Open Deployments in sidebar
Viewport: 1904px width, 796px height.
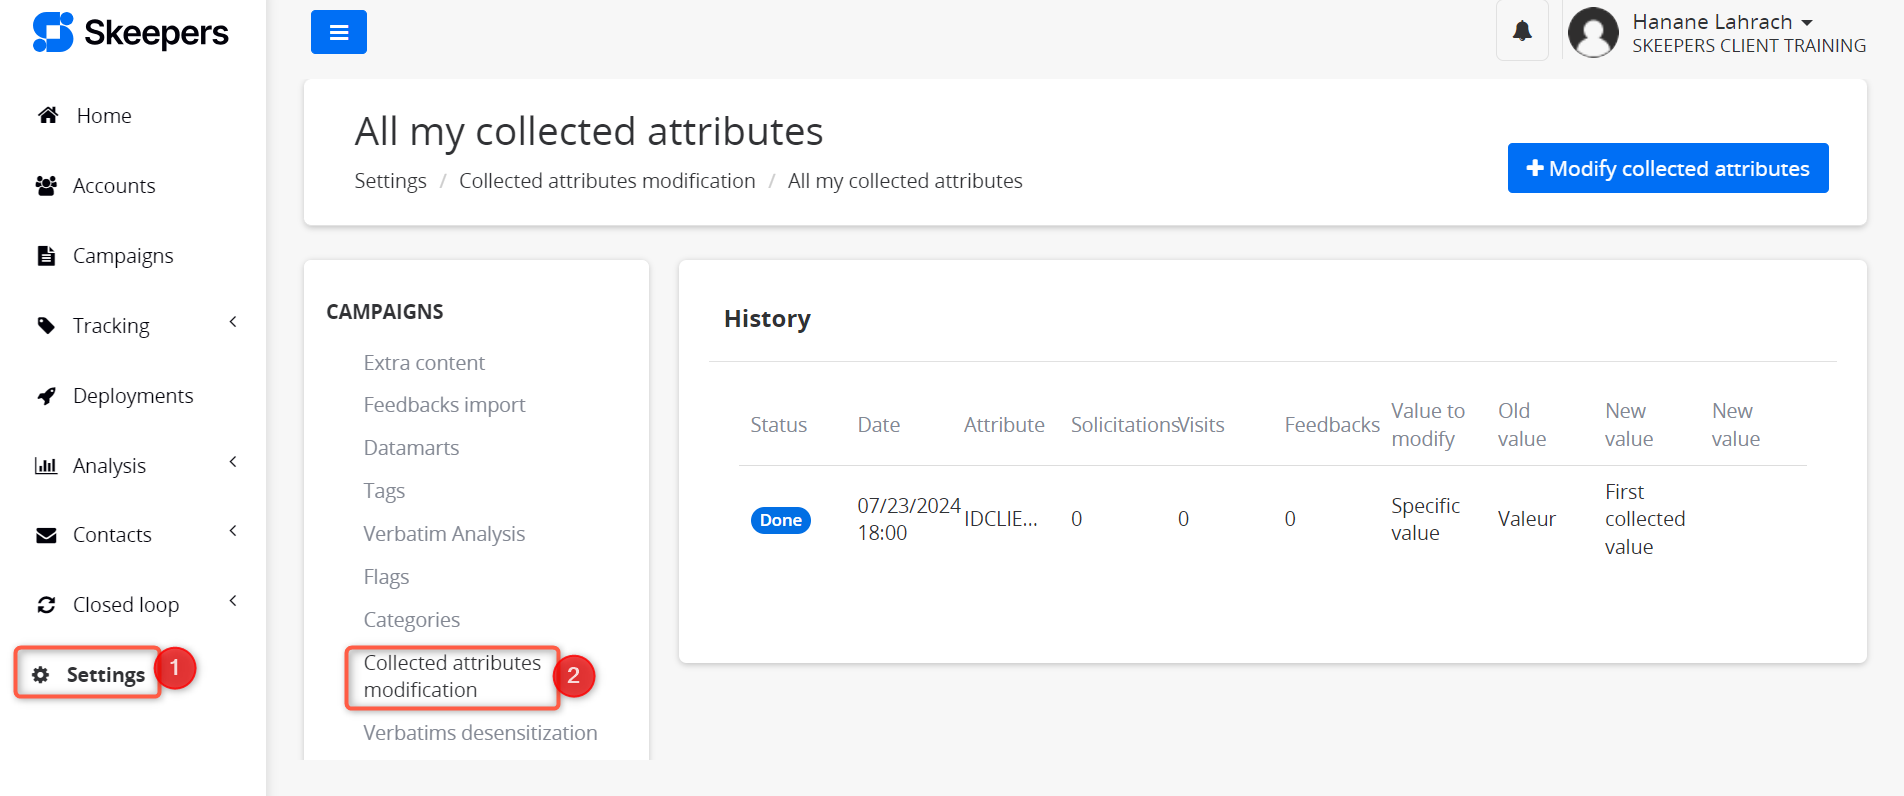tap(133, 396)
